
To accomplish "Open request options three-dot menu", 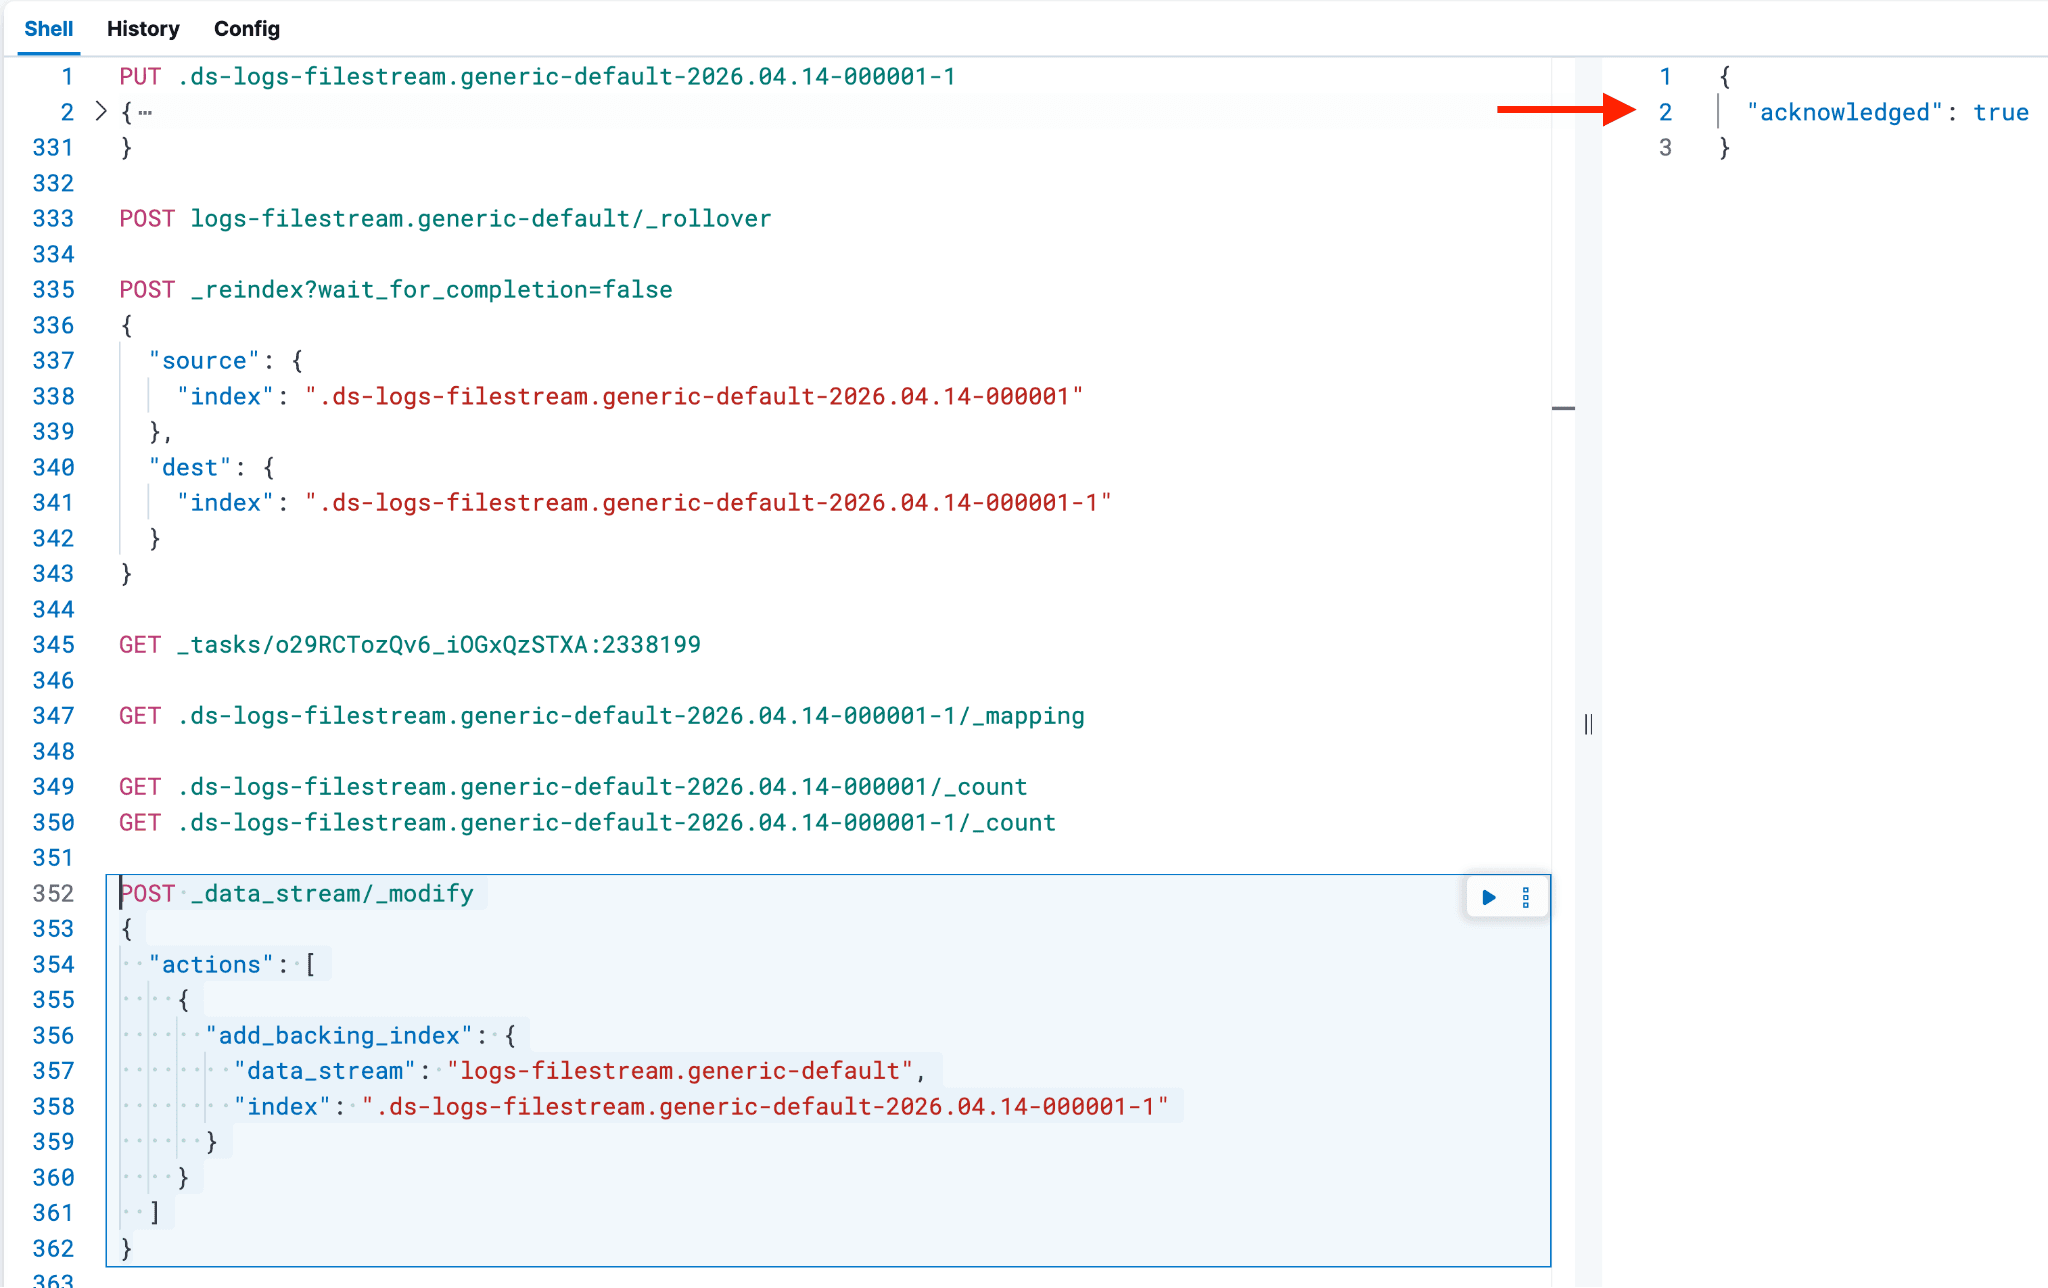I will click(1526, 897).
